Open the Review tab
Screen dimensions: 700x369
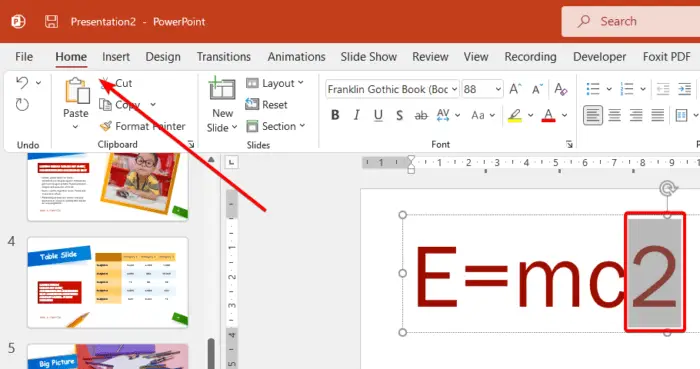coord(430,57)
